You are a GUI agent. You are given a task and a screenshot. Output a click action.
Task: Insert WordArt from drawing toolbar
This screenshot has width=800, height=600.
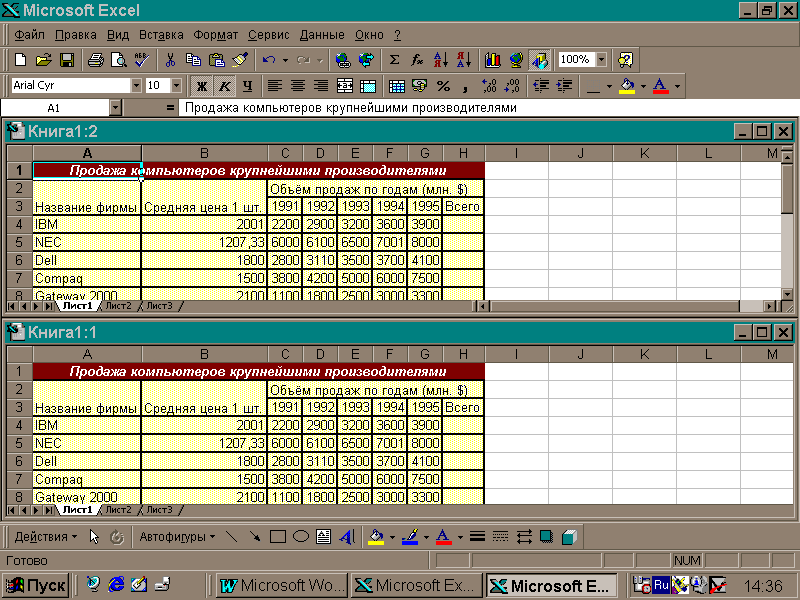(347, 537)
